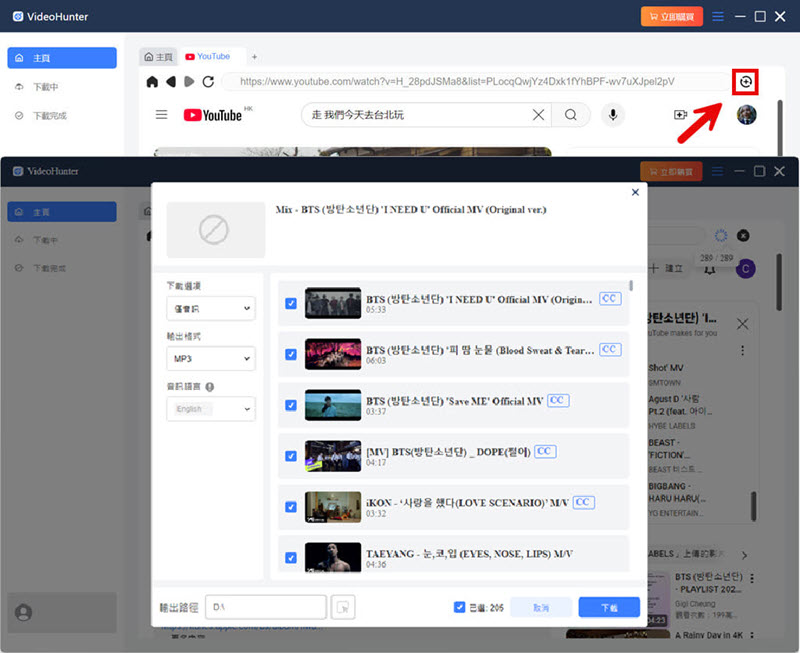800x653 pixels.
Task: Click the I NEED U video thumbnail
Action: 333,303
